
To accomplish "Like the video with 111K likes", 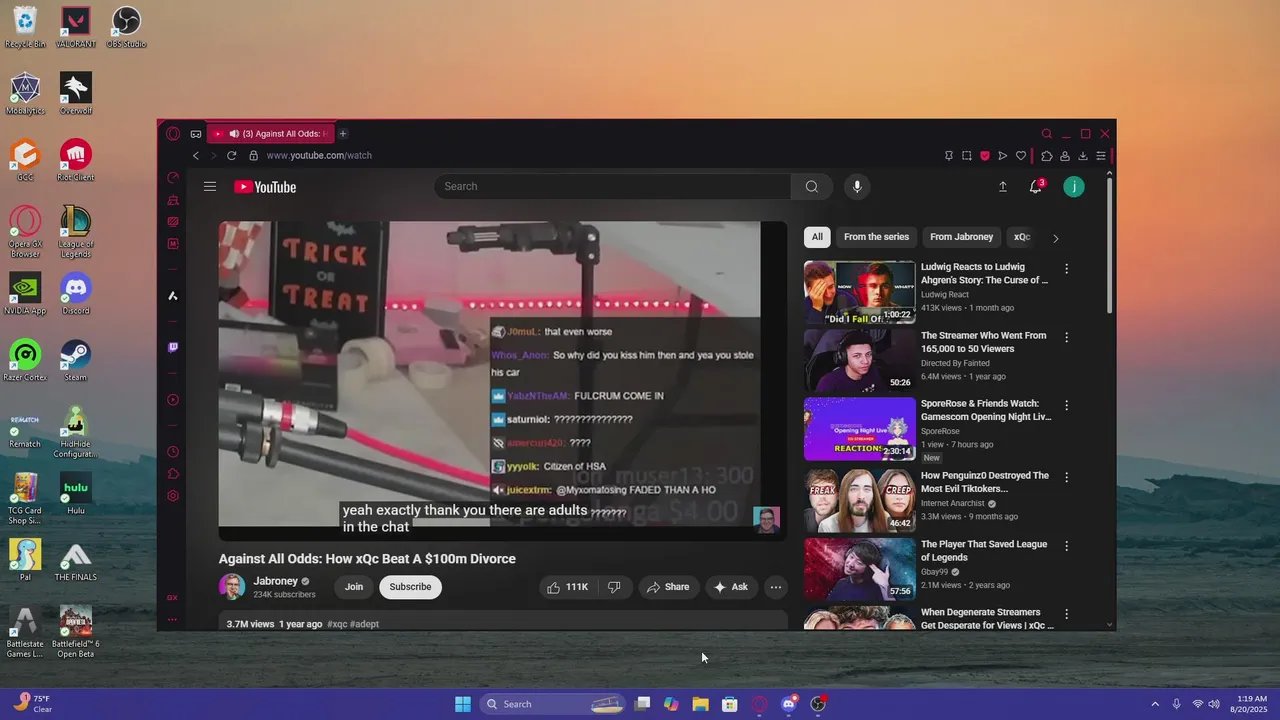I will coord(567,587).
